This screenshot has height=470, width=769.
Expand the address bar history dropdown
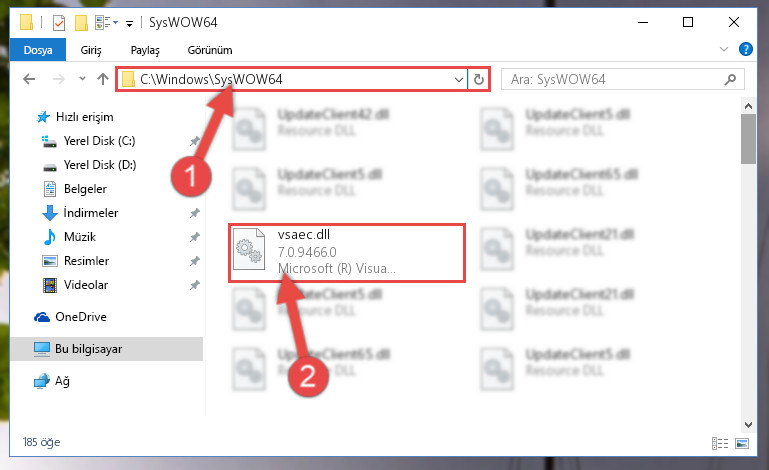coord(459,79)
